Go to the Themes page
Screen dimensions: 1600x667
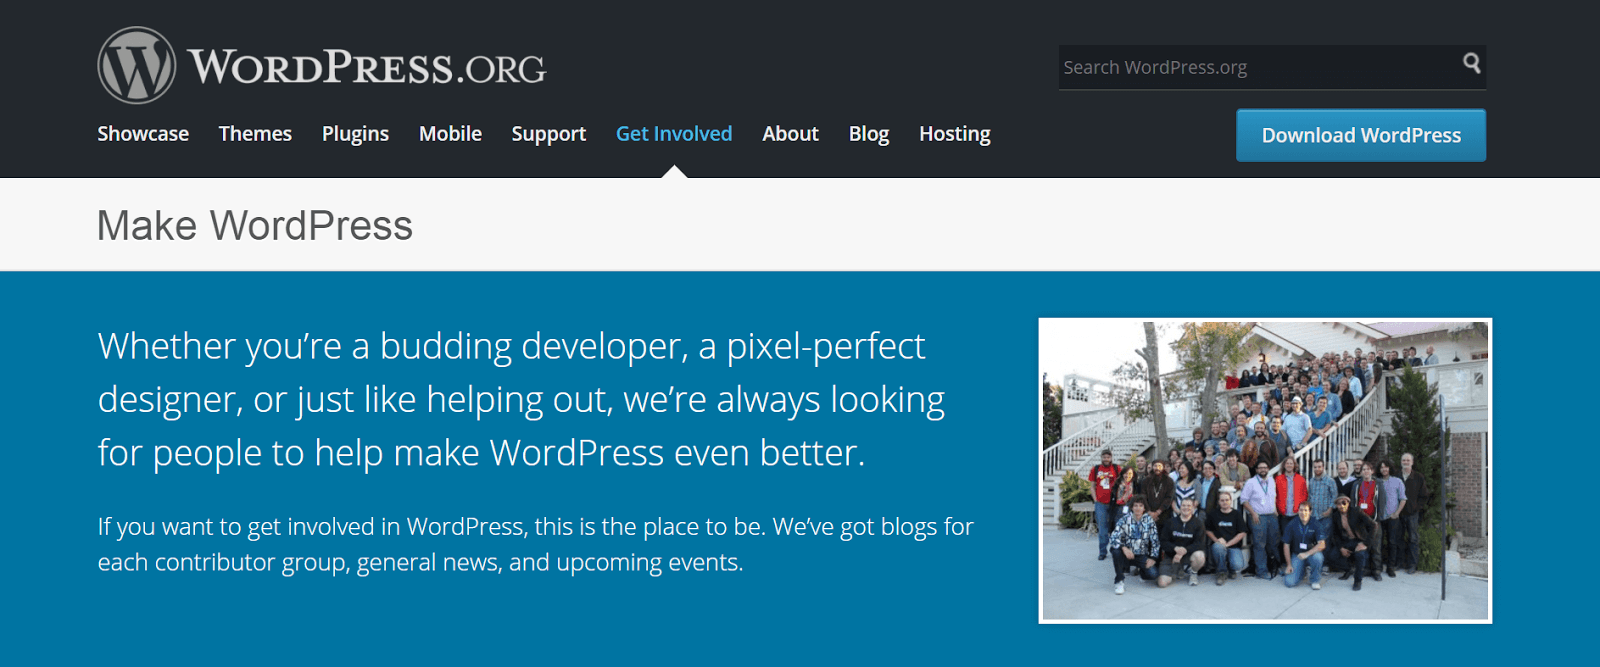click(255, 134)
